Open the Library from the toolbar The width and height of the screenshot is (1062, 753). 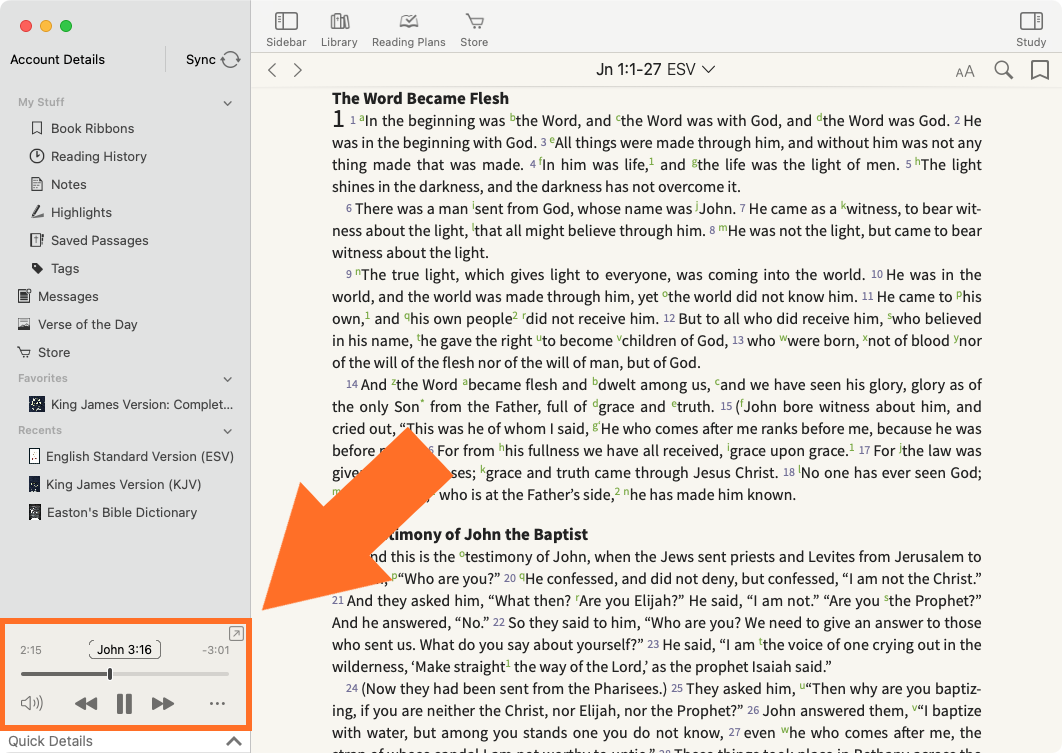tap(339, 29)
